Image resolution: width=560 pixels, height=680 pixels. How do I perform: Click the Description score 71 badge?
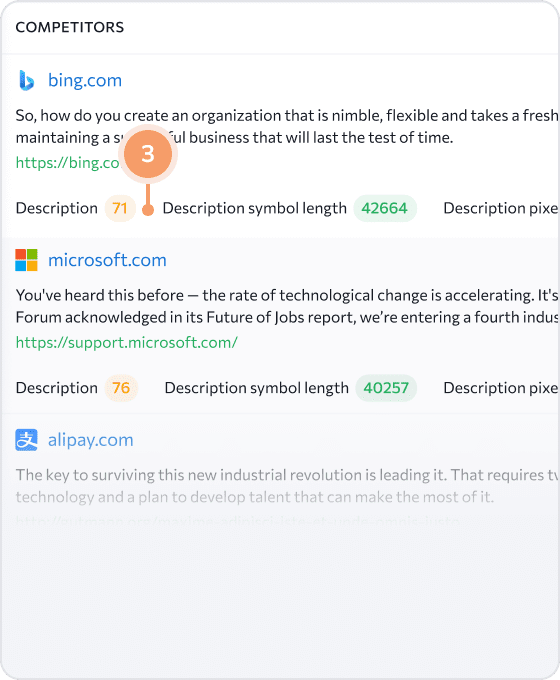click(120, 208)
